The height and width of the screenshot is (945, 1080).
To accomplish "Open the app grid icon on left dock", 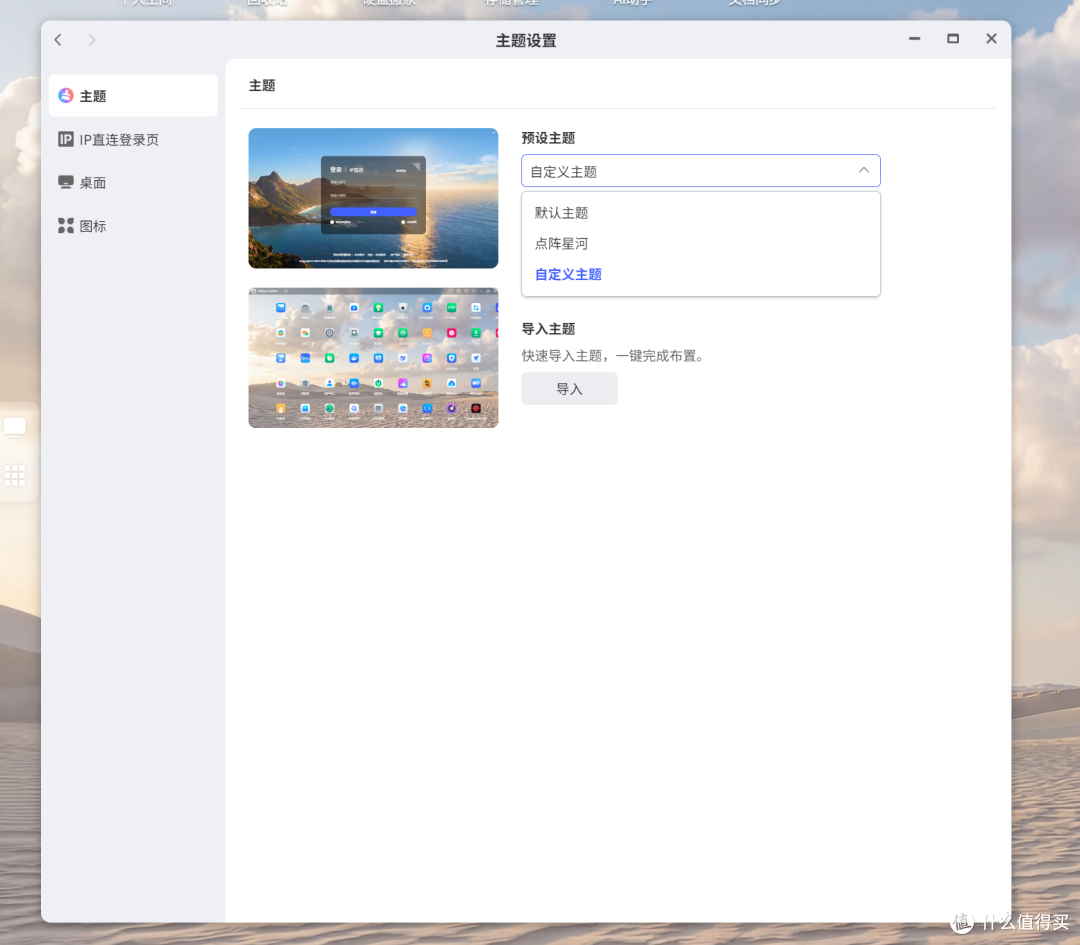I will (x=15, y=475).
